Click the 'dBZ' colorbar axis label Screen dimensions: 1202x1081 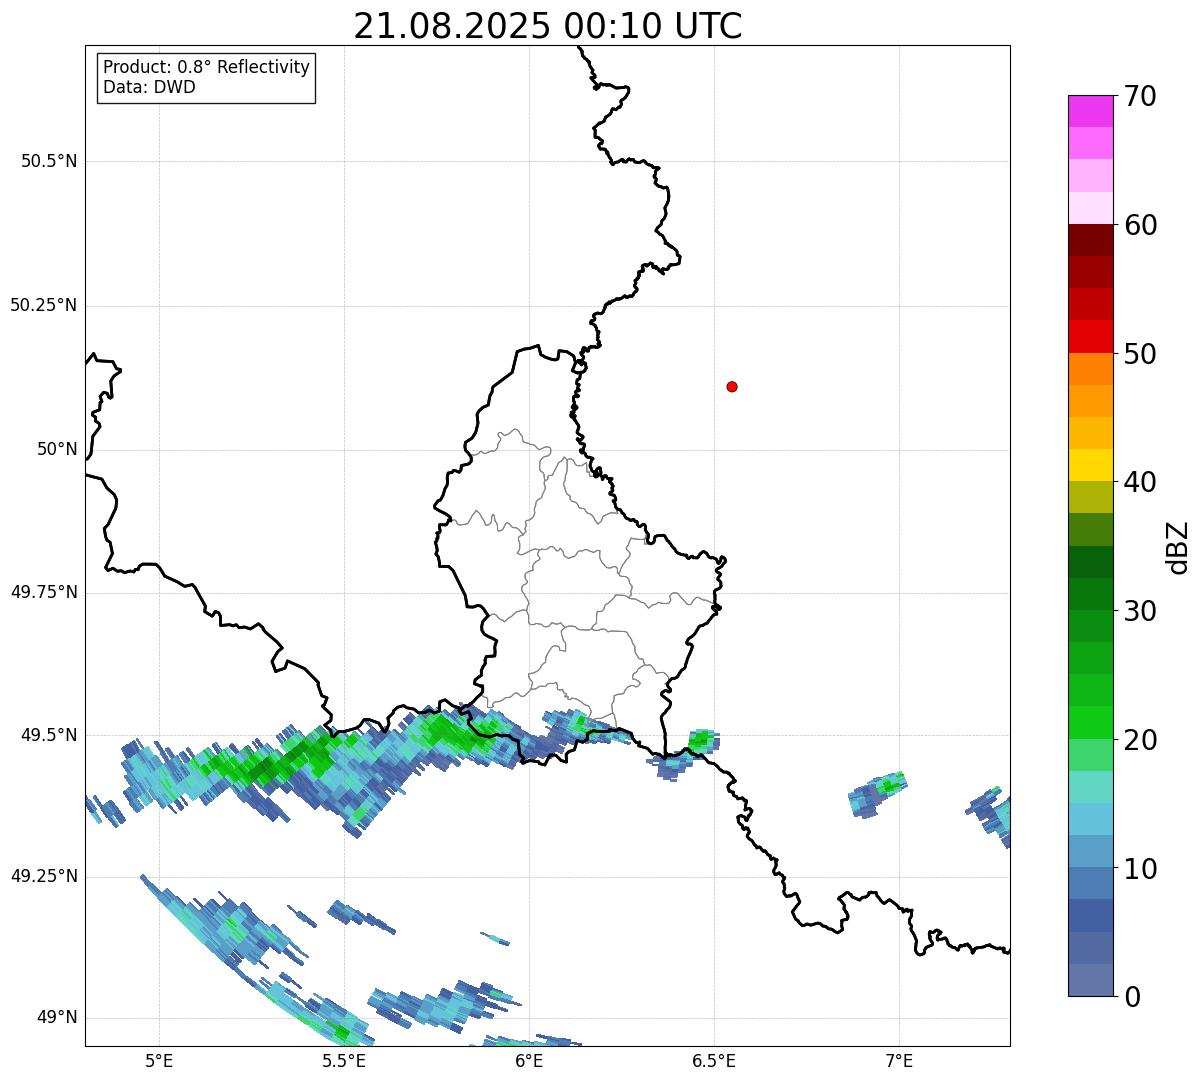(x=1178, y=547)
